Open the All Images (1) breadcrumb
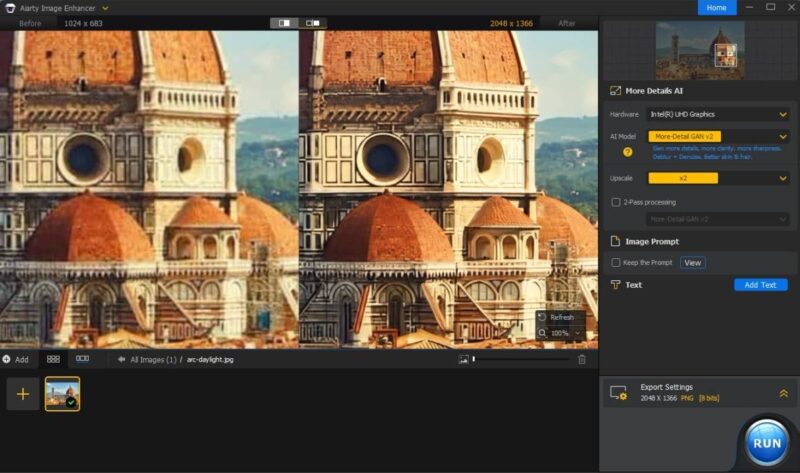Viewport: 800px width, 473px height. (153, 360)
